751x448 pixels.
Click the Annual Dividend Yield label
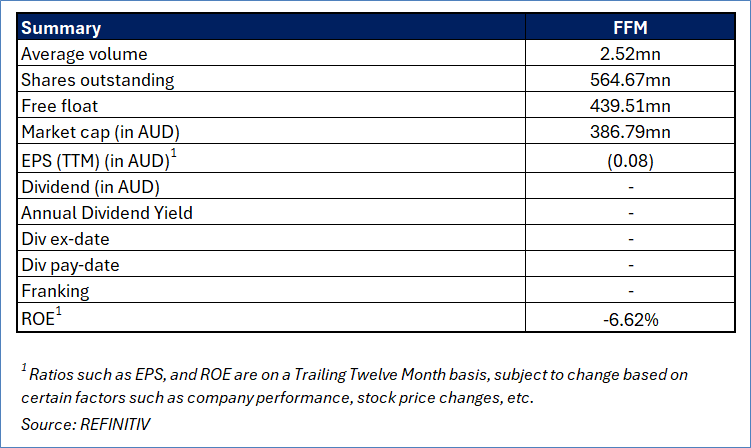(106, 213)
